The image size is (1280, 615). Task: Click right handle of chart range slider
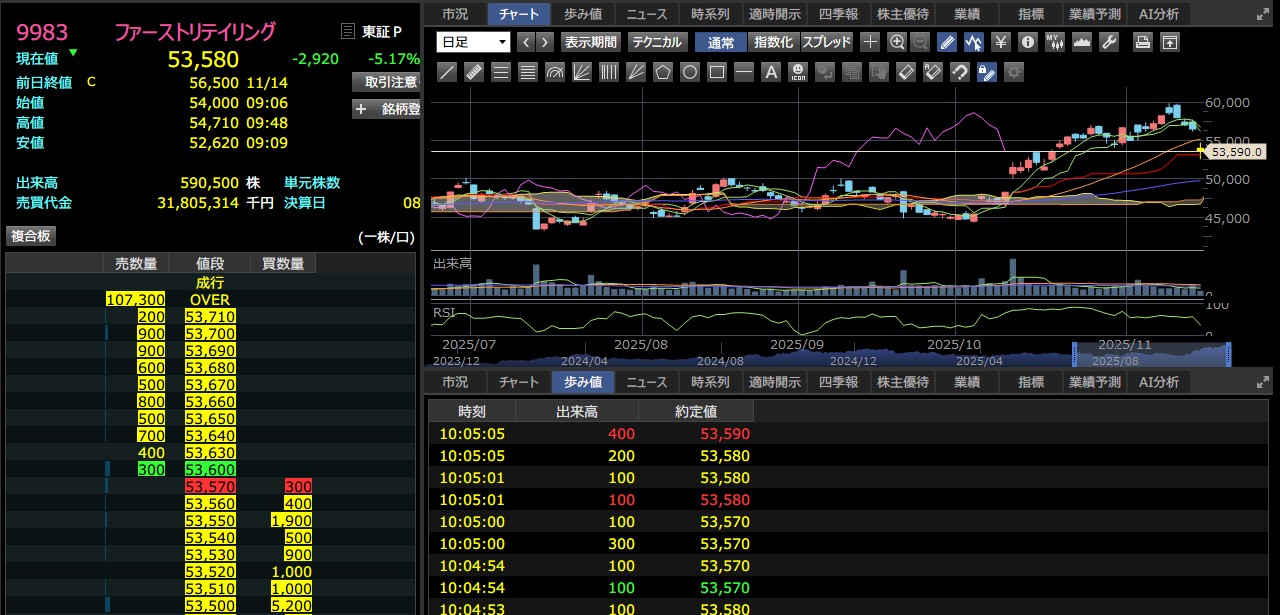click(1229, 354)
